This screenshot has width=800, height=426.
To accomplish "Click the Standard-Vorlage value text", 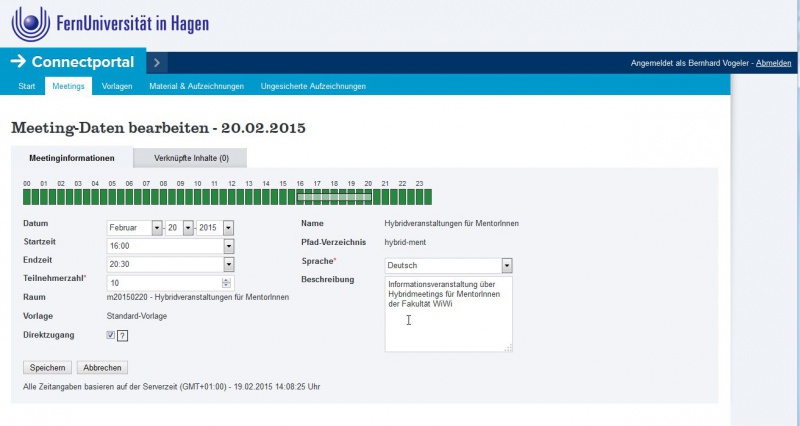I will point(137,316).
